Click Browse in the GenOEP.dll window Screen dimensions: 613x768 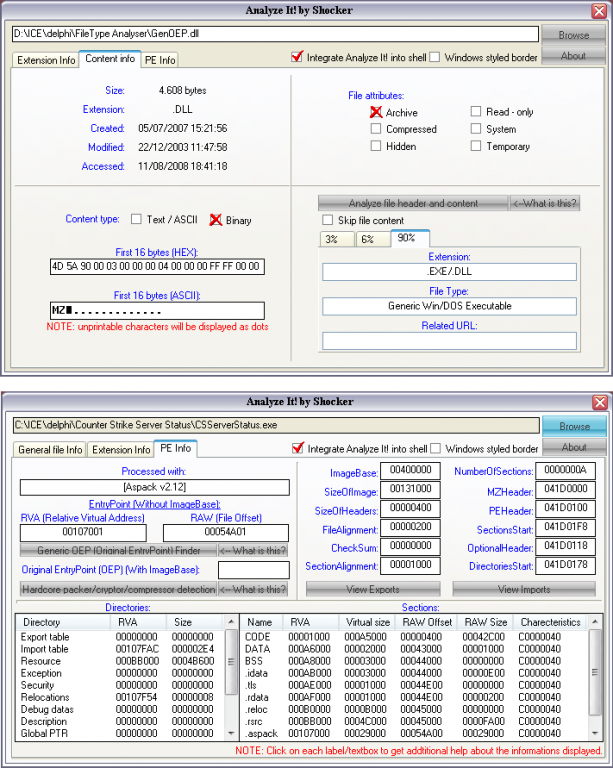(x=573, y=35)
